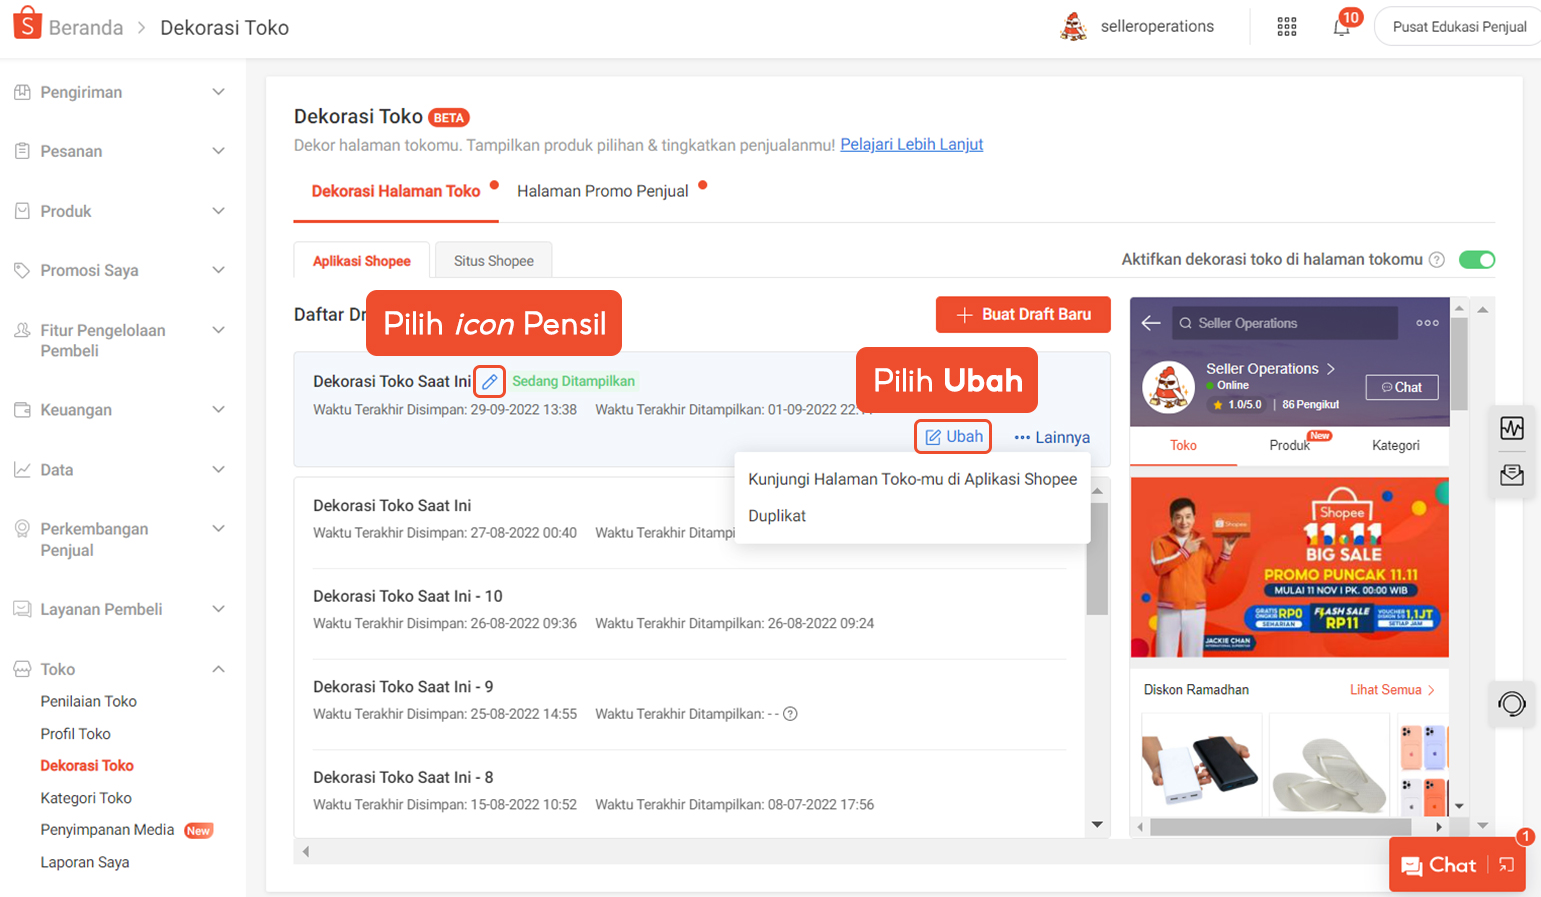Click the 11.11 Big Sale banner thumbnail
Viewport: 1541px width, 897px height.
click(1289, 567)
